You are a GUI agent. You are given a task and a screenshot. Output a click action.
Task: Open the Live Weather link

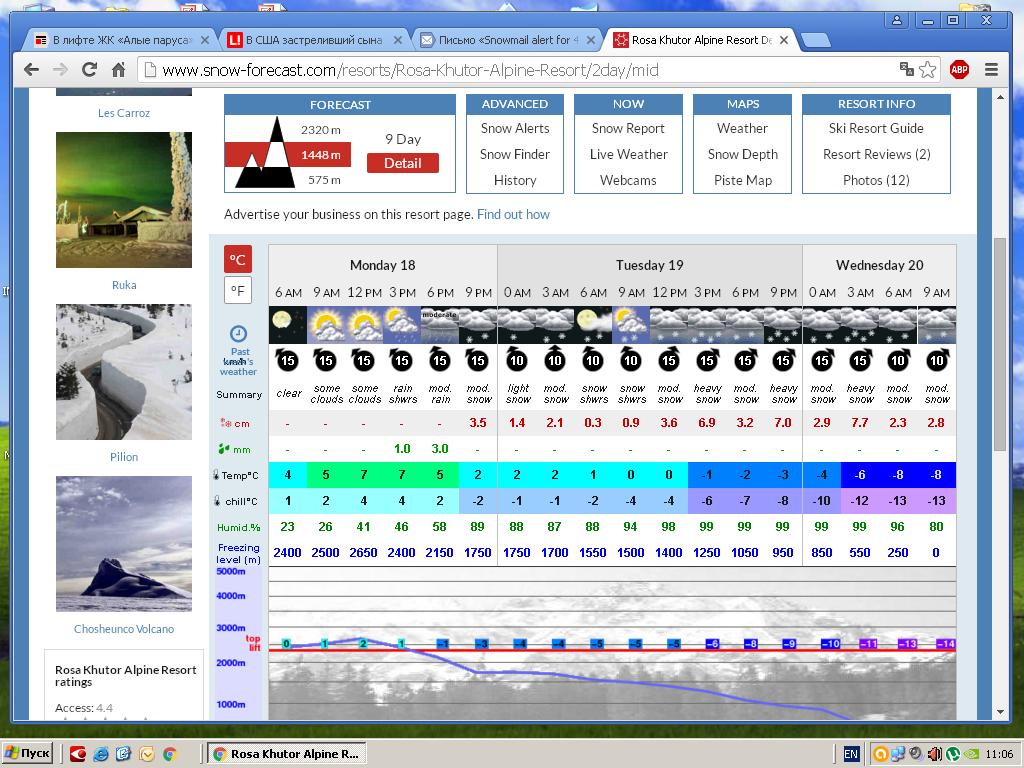628,154
